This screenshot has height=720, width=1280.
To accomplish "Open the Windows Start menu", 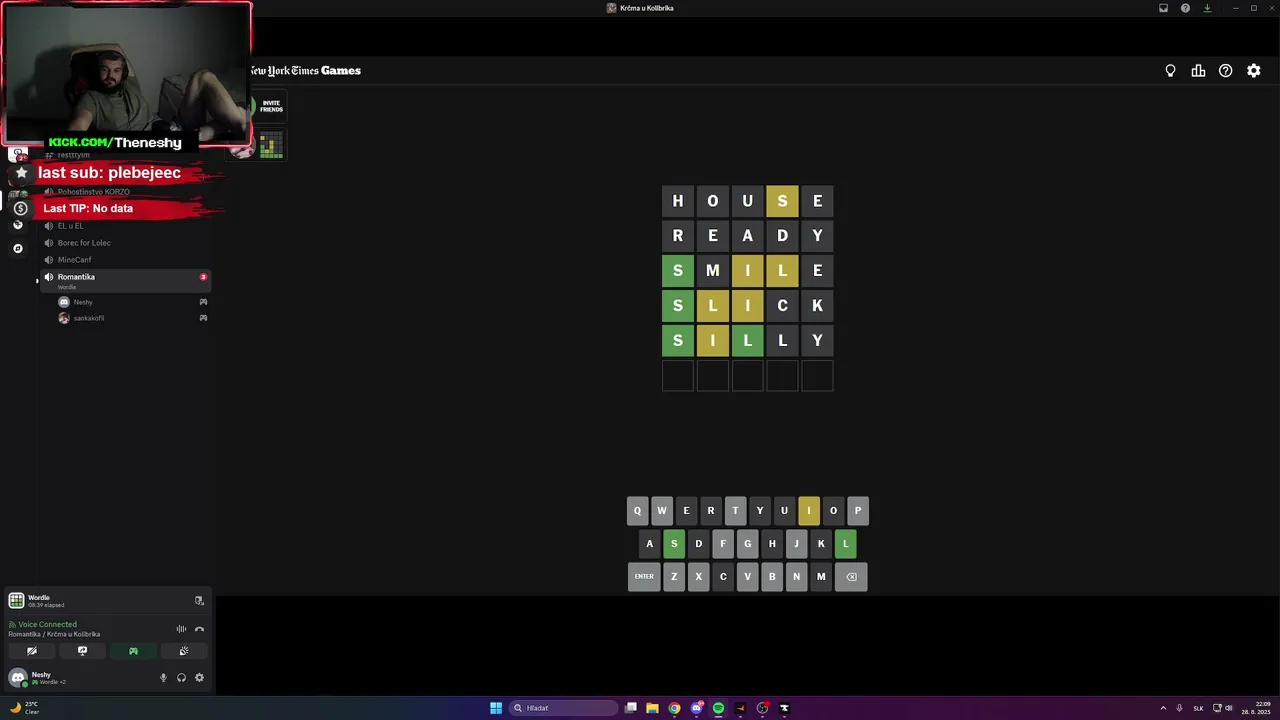I will coord(496,708).
